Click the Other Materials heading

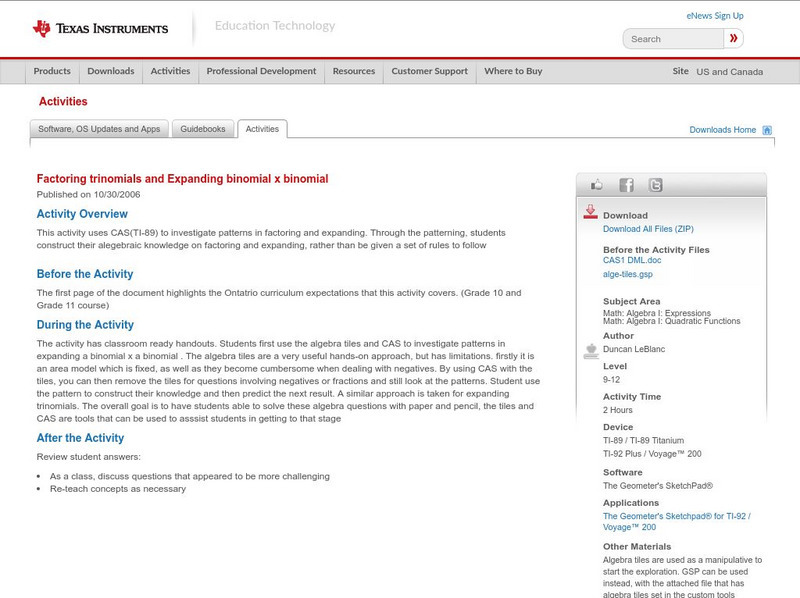637,546
